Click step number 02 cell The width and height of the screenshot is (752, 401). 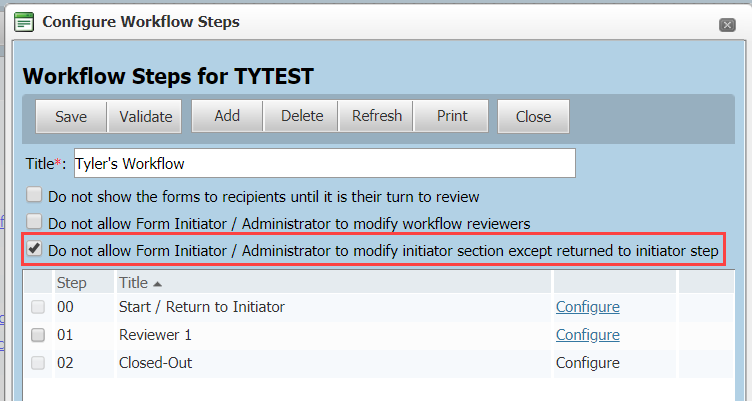click(65, 363)
